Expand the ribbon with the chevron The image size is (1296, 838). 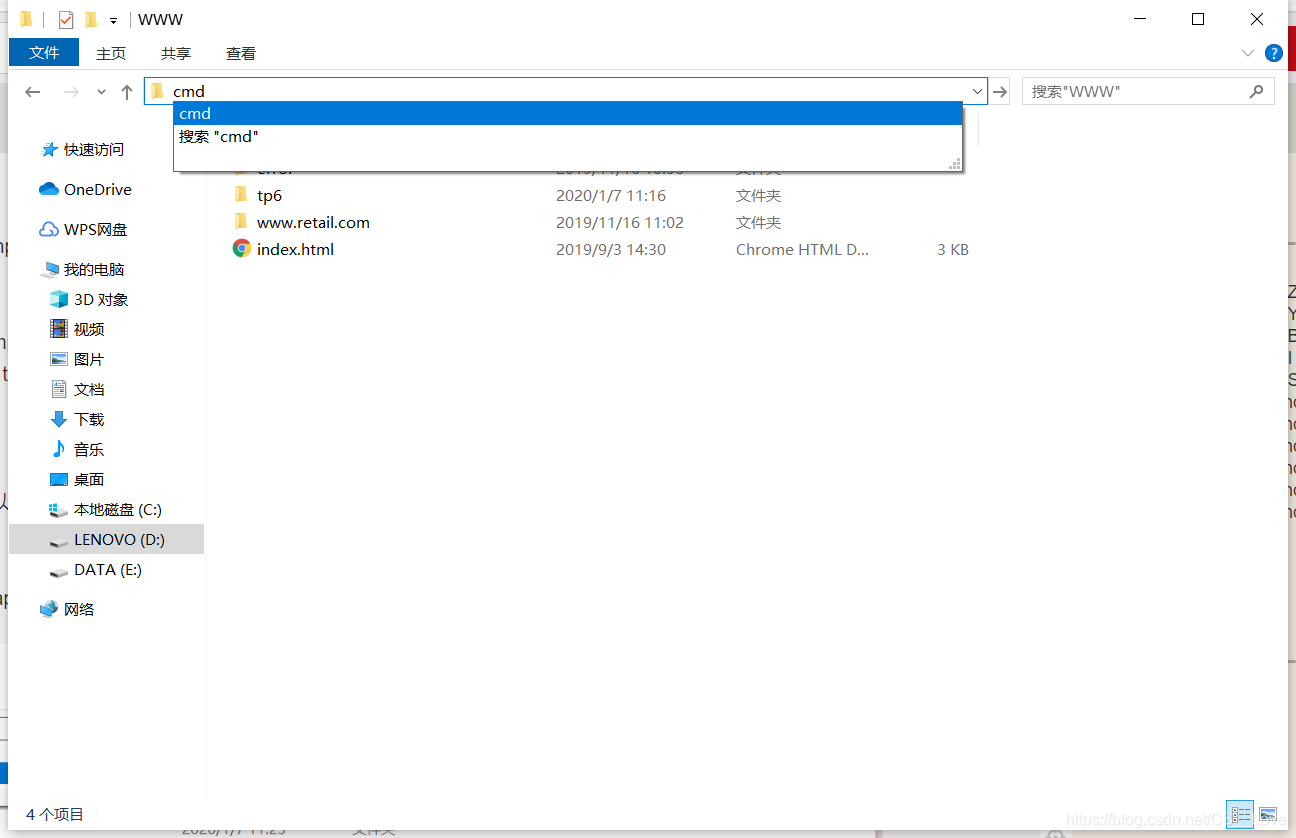1248,53
